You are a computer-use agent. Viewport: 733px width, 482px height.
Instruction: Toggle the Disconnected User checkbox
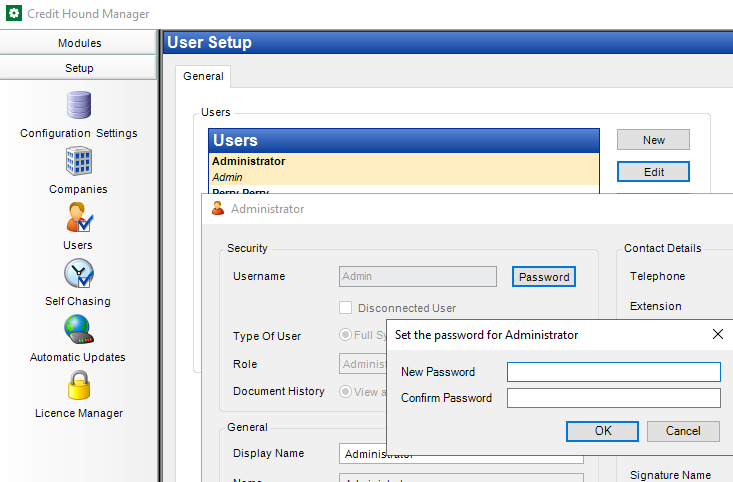[x=345, y=308]
